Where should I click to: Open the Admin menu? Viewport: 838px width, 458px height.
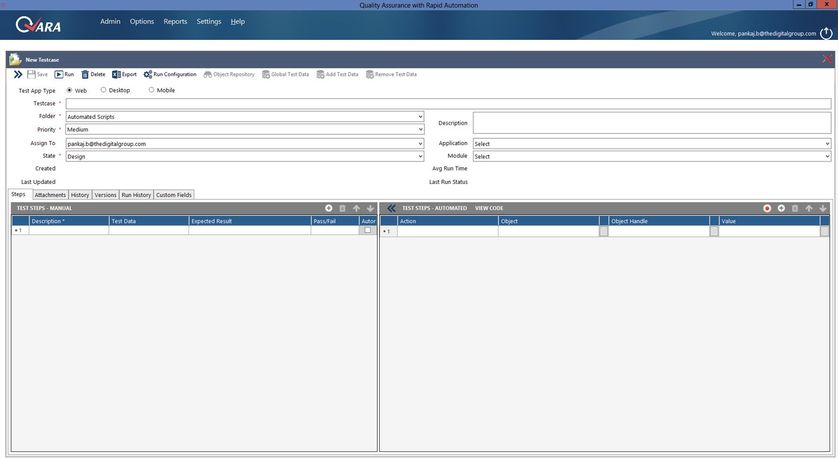(110, 21)
